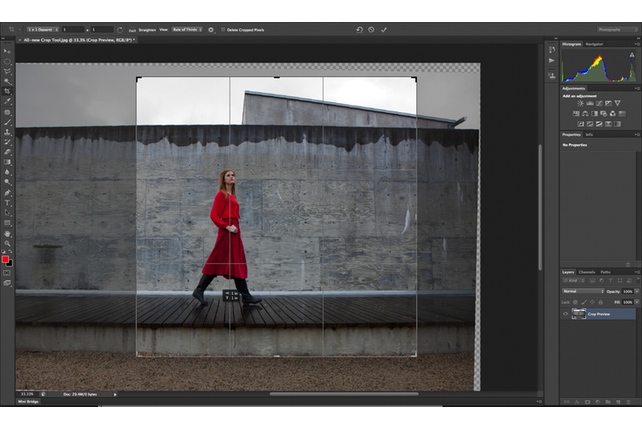Add a Curves adjustment

(x=599, y=103)
